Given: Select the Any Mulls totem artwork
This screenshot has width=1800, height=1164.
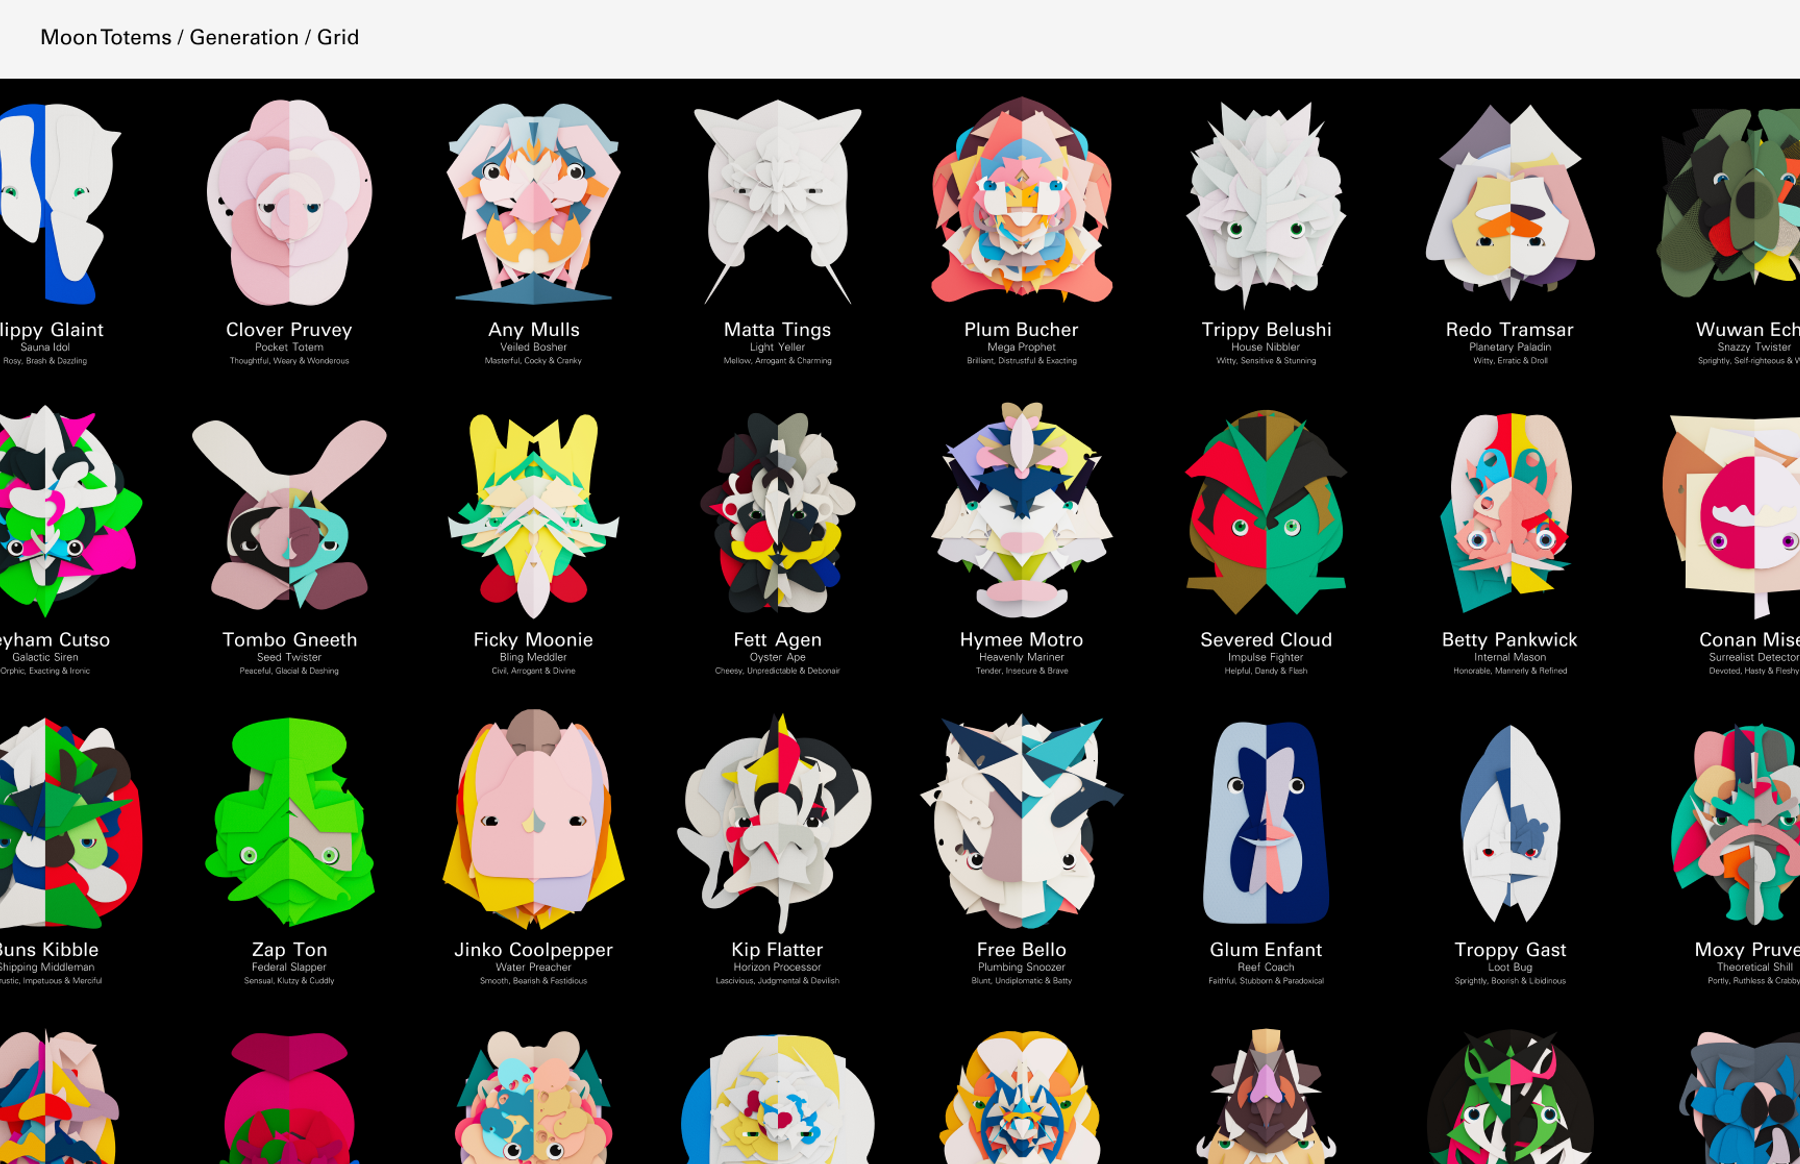Looking at the screenshot, I should point(533,202).
